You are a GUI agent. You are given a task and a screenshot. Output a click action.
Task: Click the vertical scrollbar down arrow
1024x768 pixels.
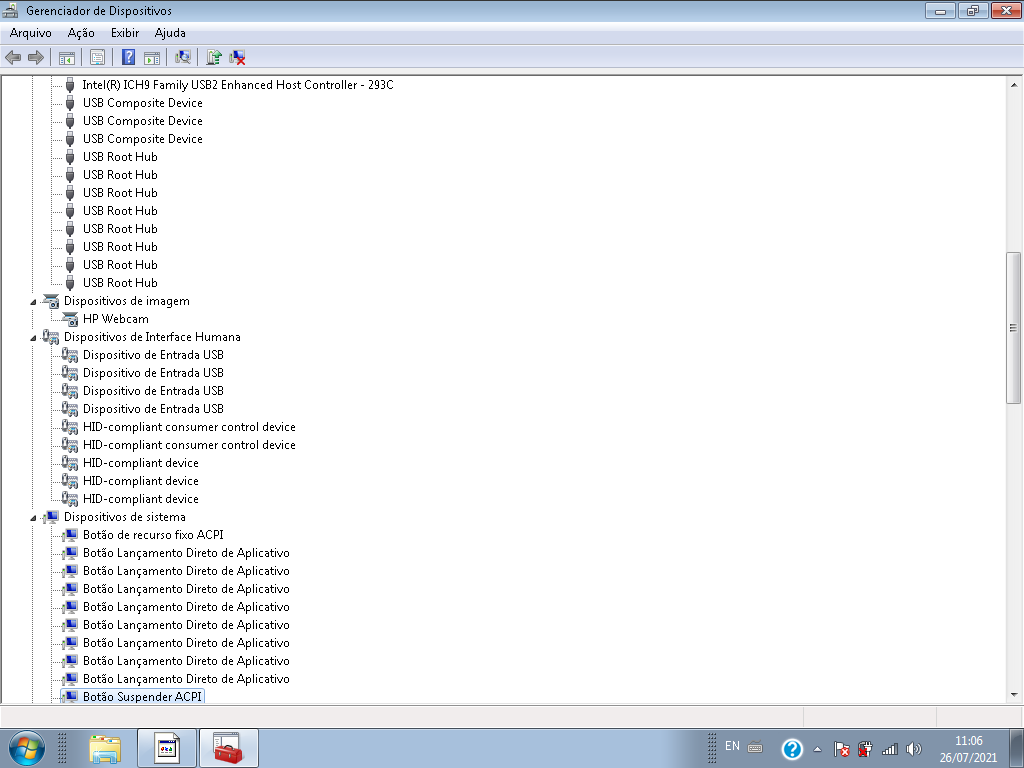click(1014, 695)
